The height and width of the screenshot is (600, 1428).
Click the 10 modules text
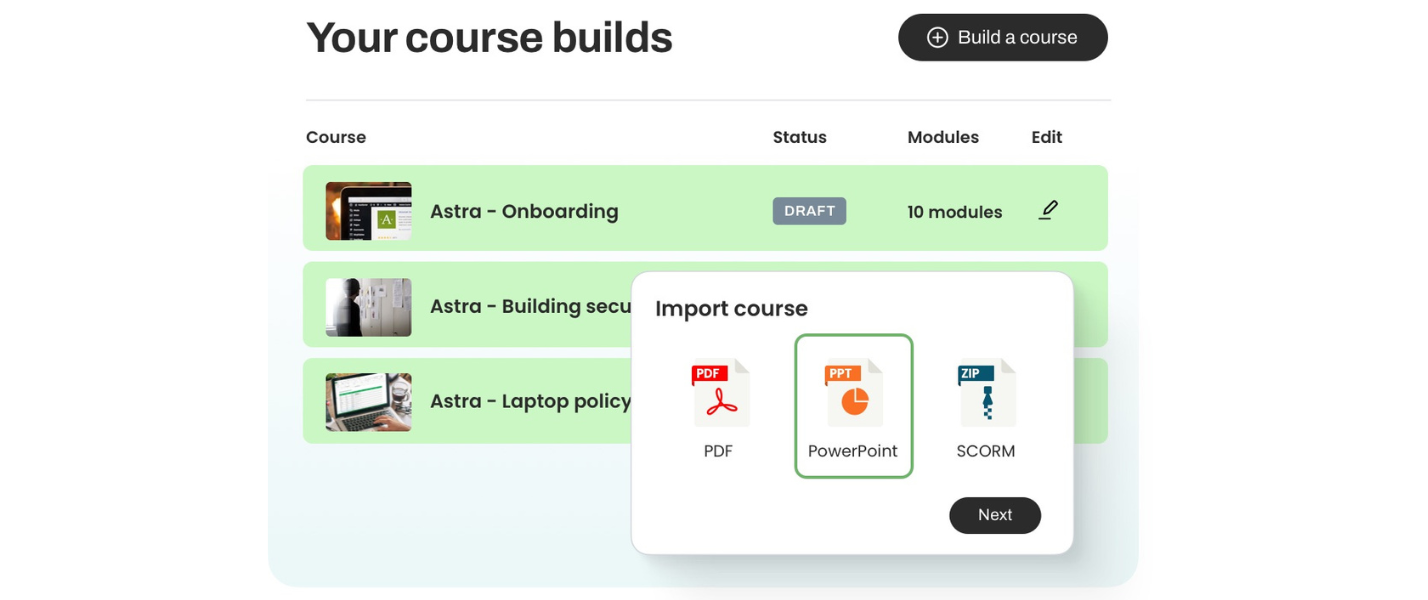pos(954,212)
